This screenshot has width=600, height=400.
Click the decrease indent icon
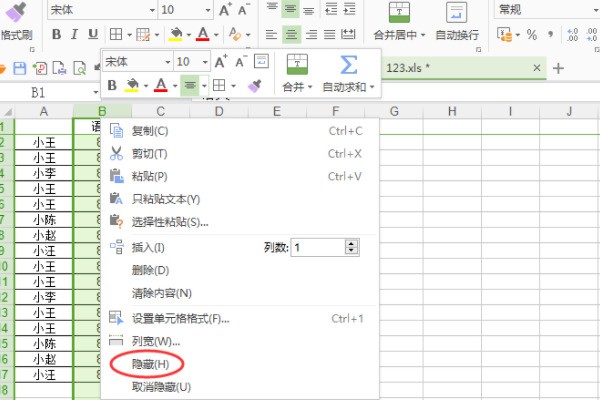pos(331,8)
